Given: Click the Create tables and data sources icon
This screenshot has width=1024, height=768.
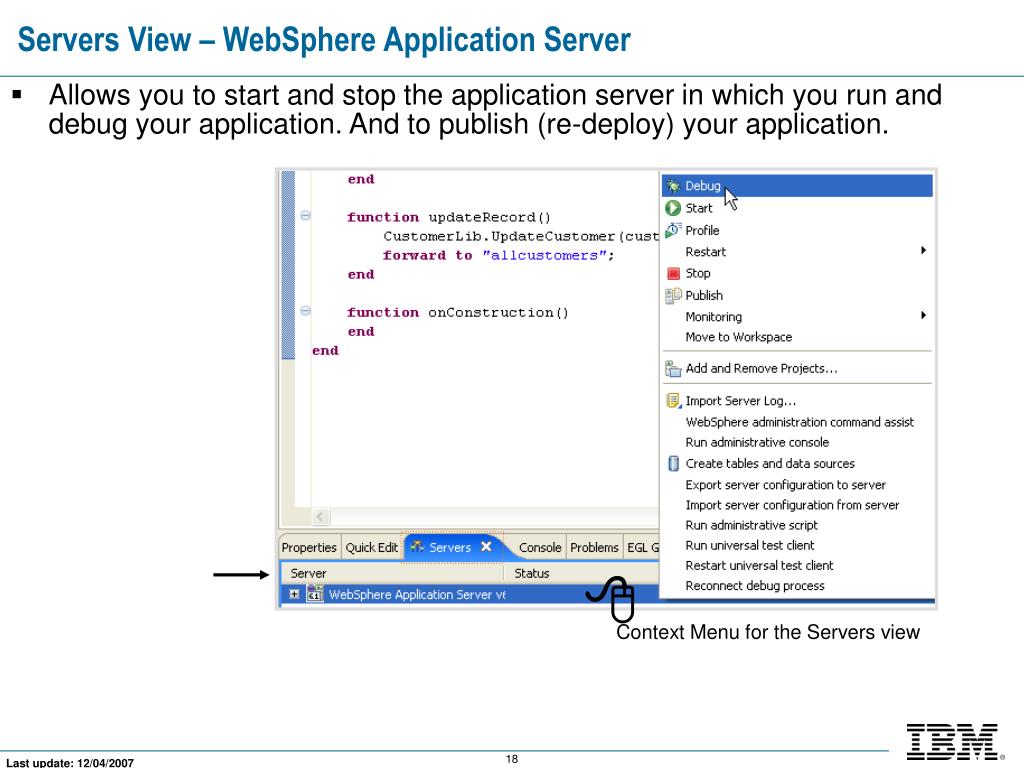Looking at the screenshot, I should pos(673,464).
